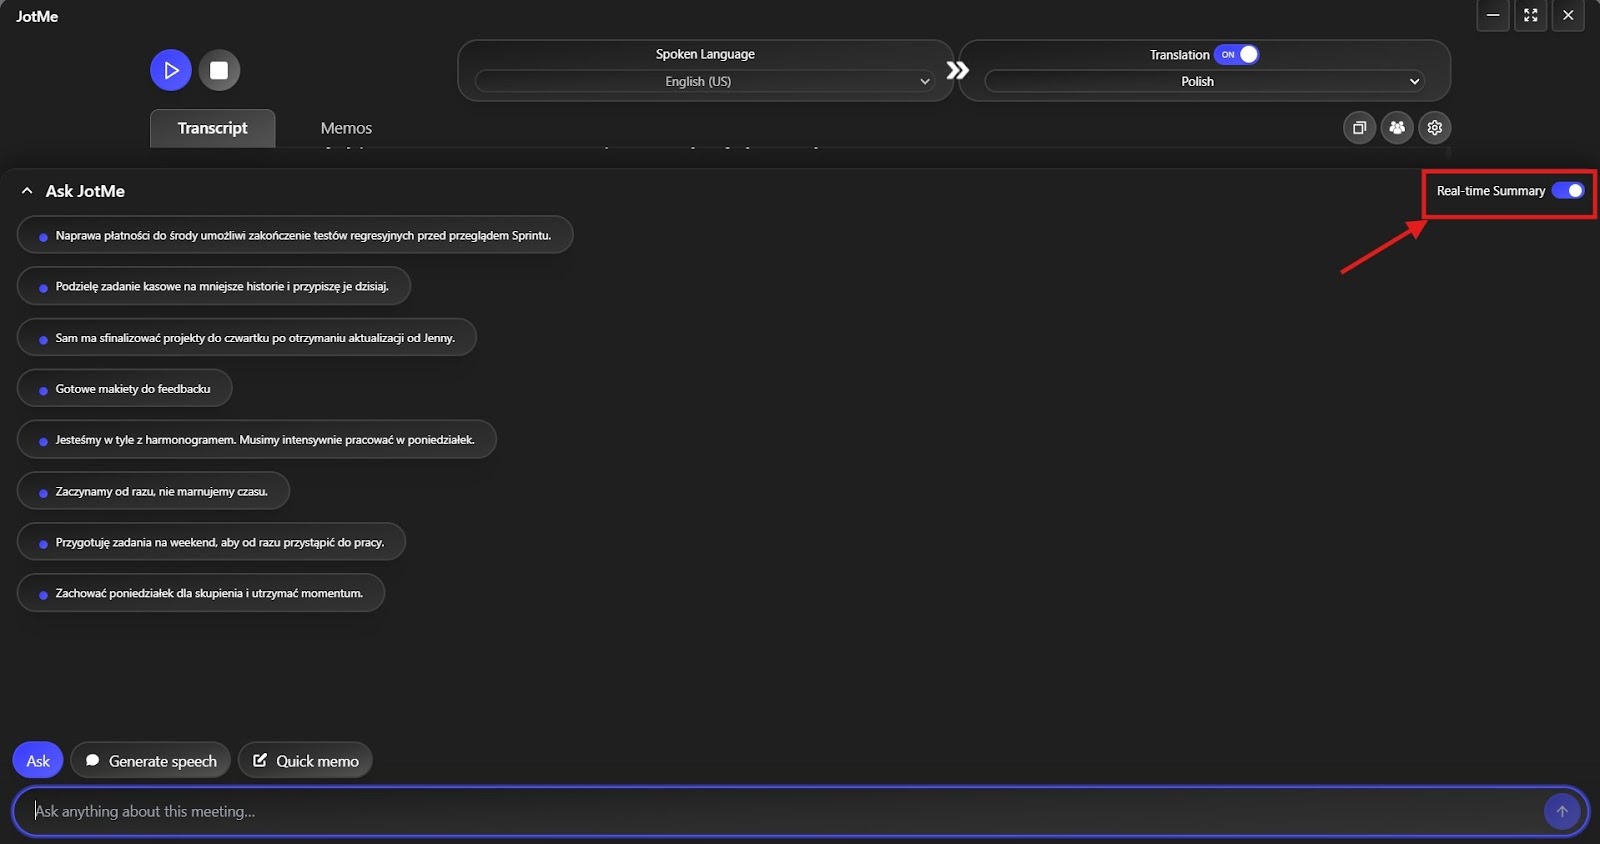1600x844 pixels.
Task: Switch to the Memos tab
Action: coord(346,128)
